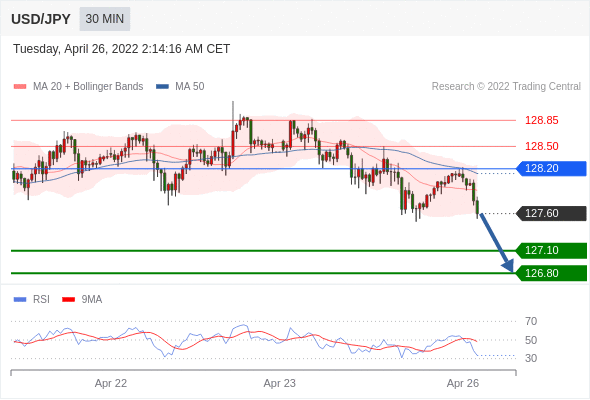
Task: Click the 128.85 resistance level label
Action: point(542,120)
